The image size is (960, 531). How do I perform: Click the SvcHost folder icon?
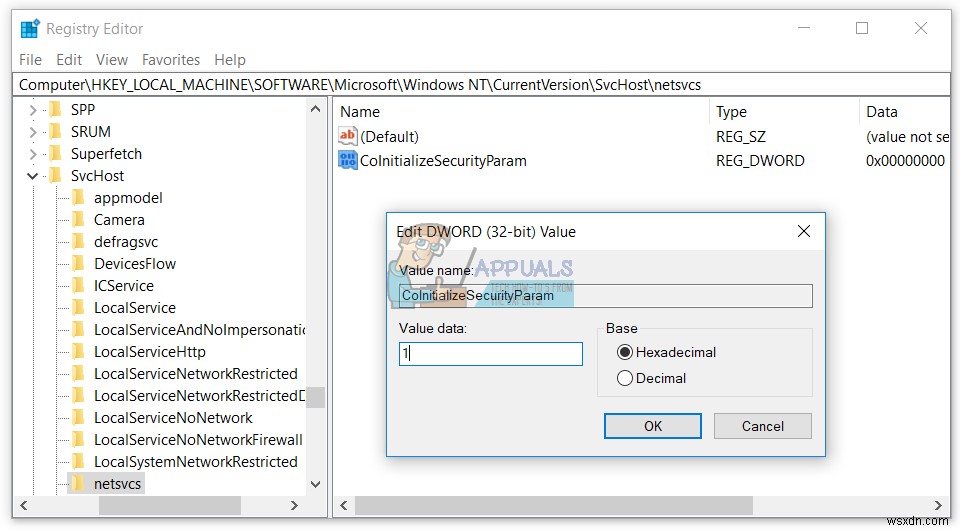[56, 176]
